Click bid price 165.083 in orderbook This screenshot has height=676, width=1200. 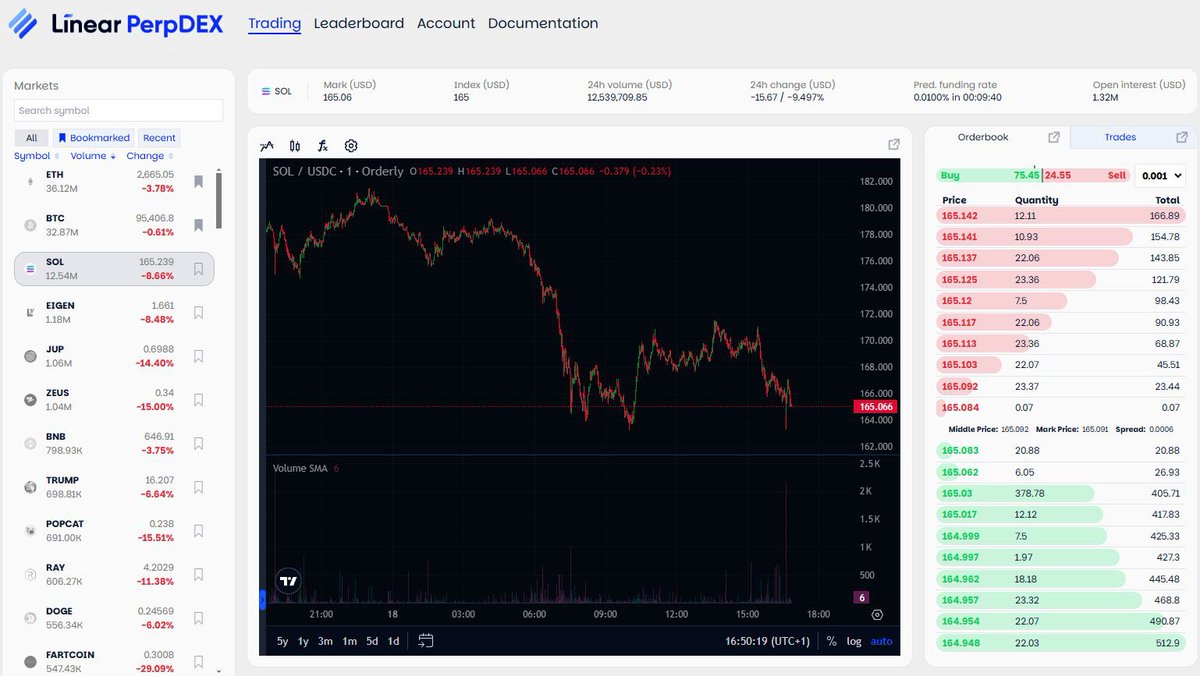(x=960, y=450)
